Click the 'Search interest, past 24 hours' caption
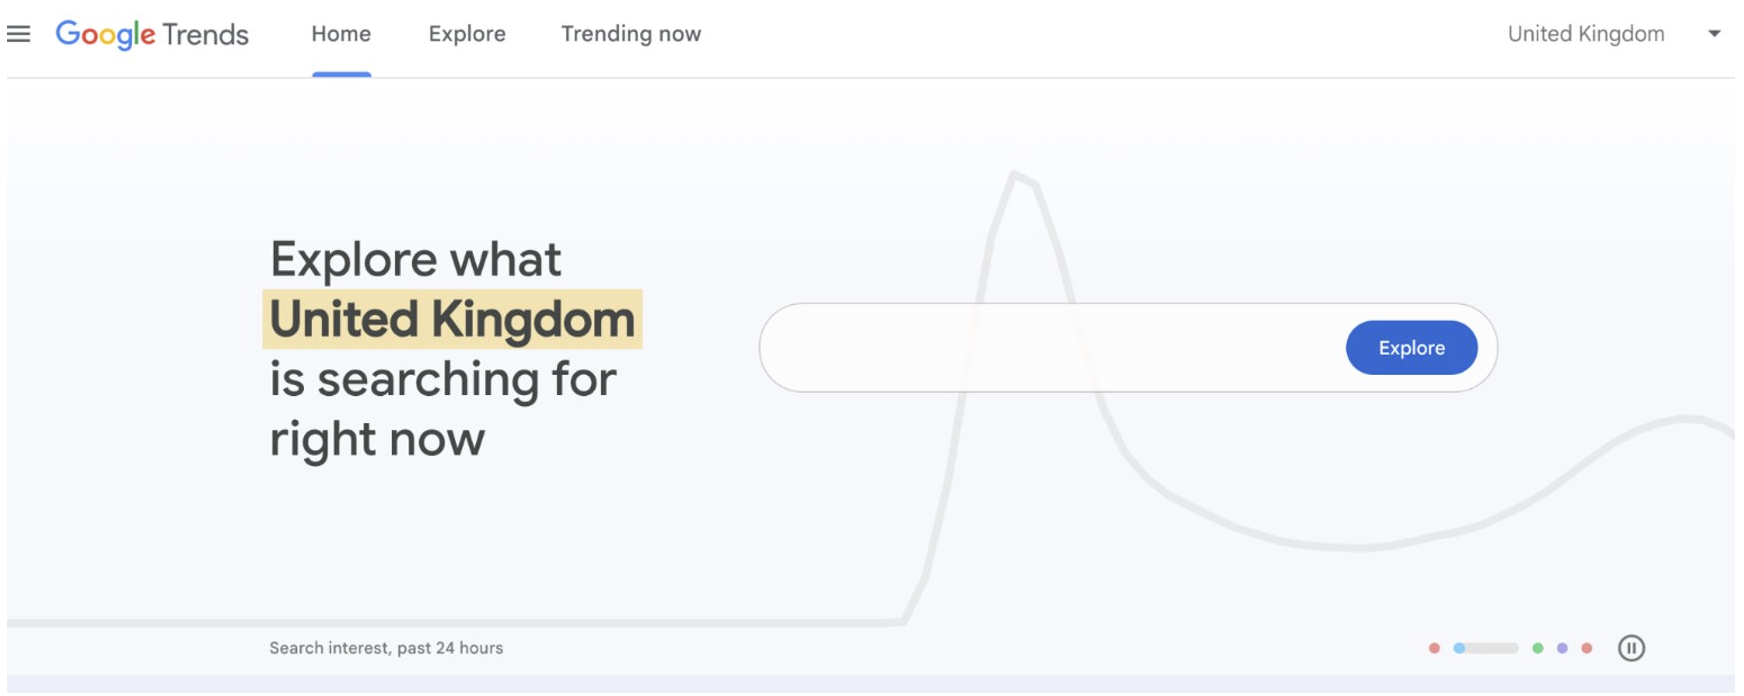The height and width of the screenshot is (696, 1744). (386, 648)
